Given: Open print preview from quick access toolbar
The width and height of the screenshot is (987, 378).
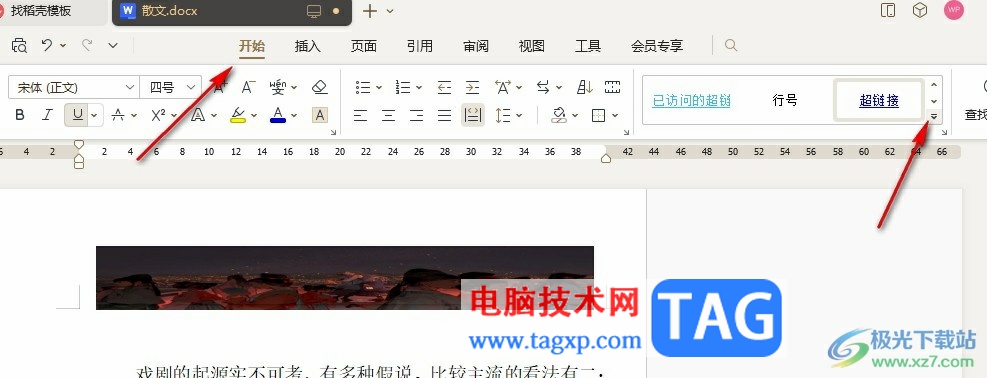Looking at the screenshot, I should tap(20, 45).
